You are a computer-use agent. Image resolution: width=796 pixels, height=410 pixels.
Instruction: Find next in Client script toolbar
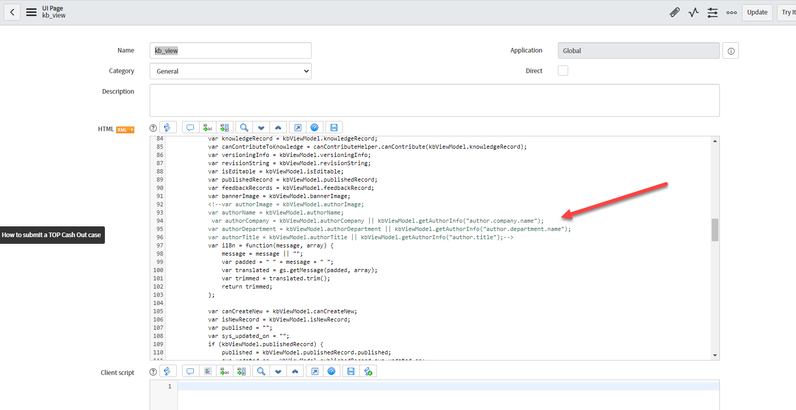pos(278,372)
